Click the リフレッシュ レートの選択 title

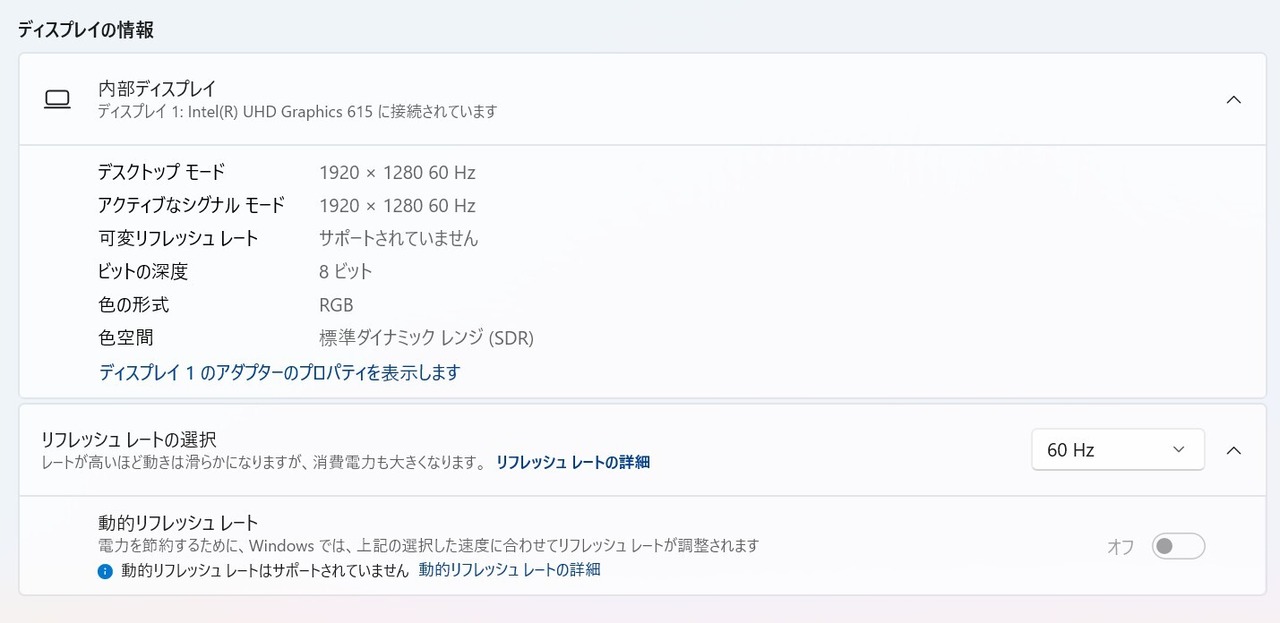point(128,439)
